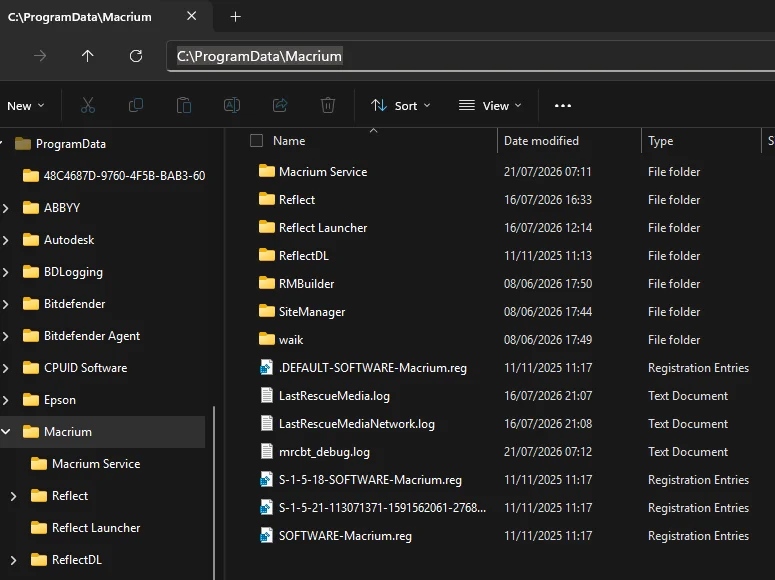Viewport: 775px width, 580px height.
Task: Add a new tab with plus button
Action: click(236, 17)
